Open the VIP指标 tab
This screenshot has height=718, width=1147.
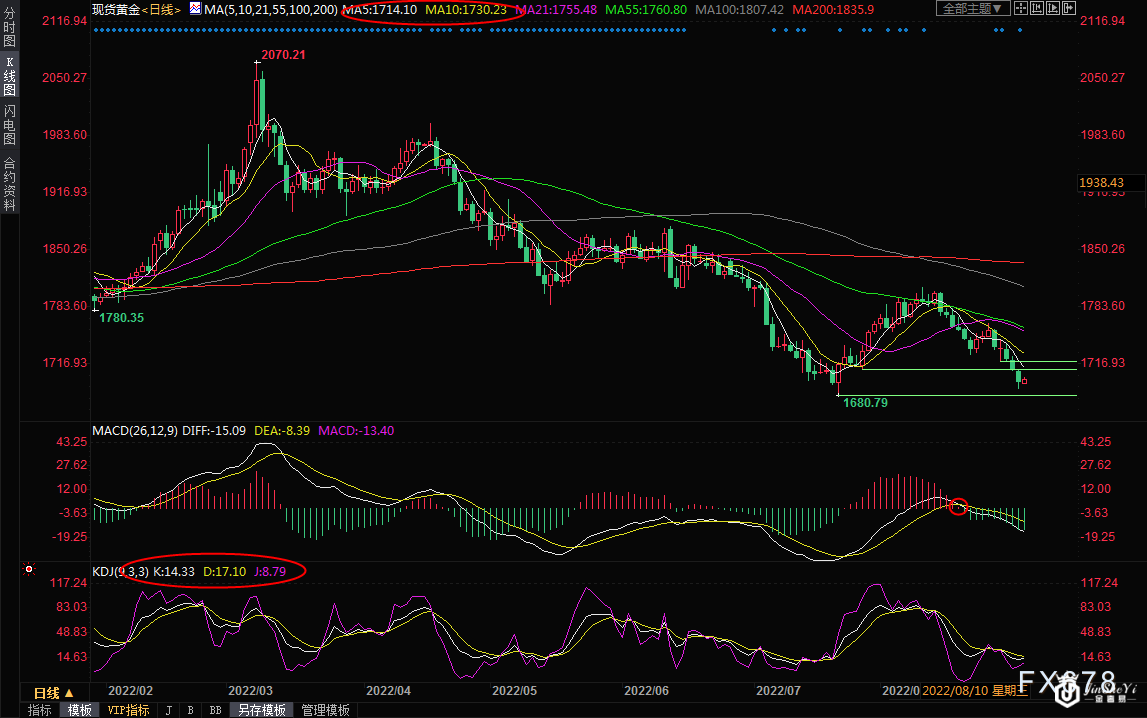point(128,710)
